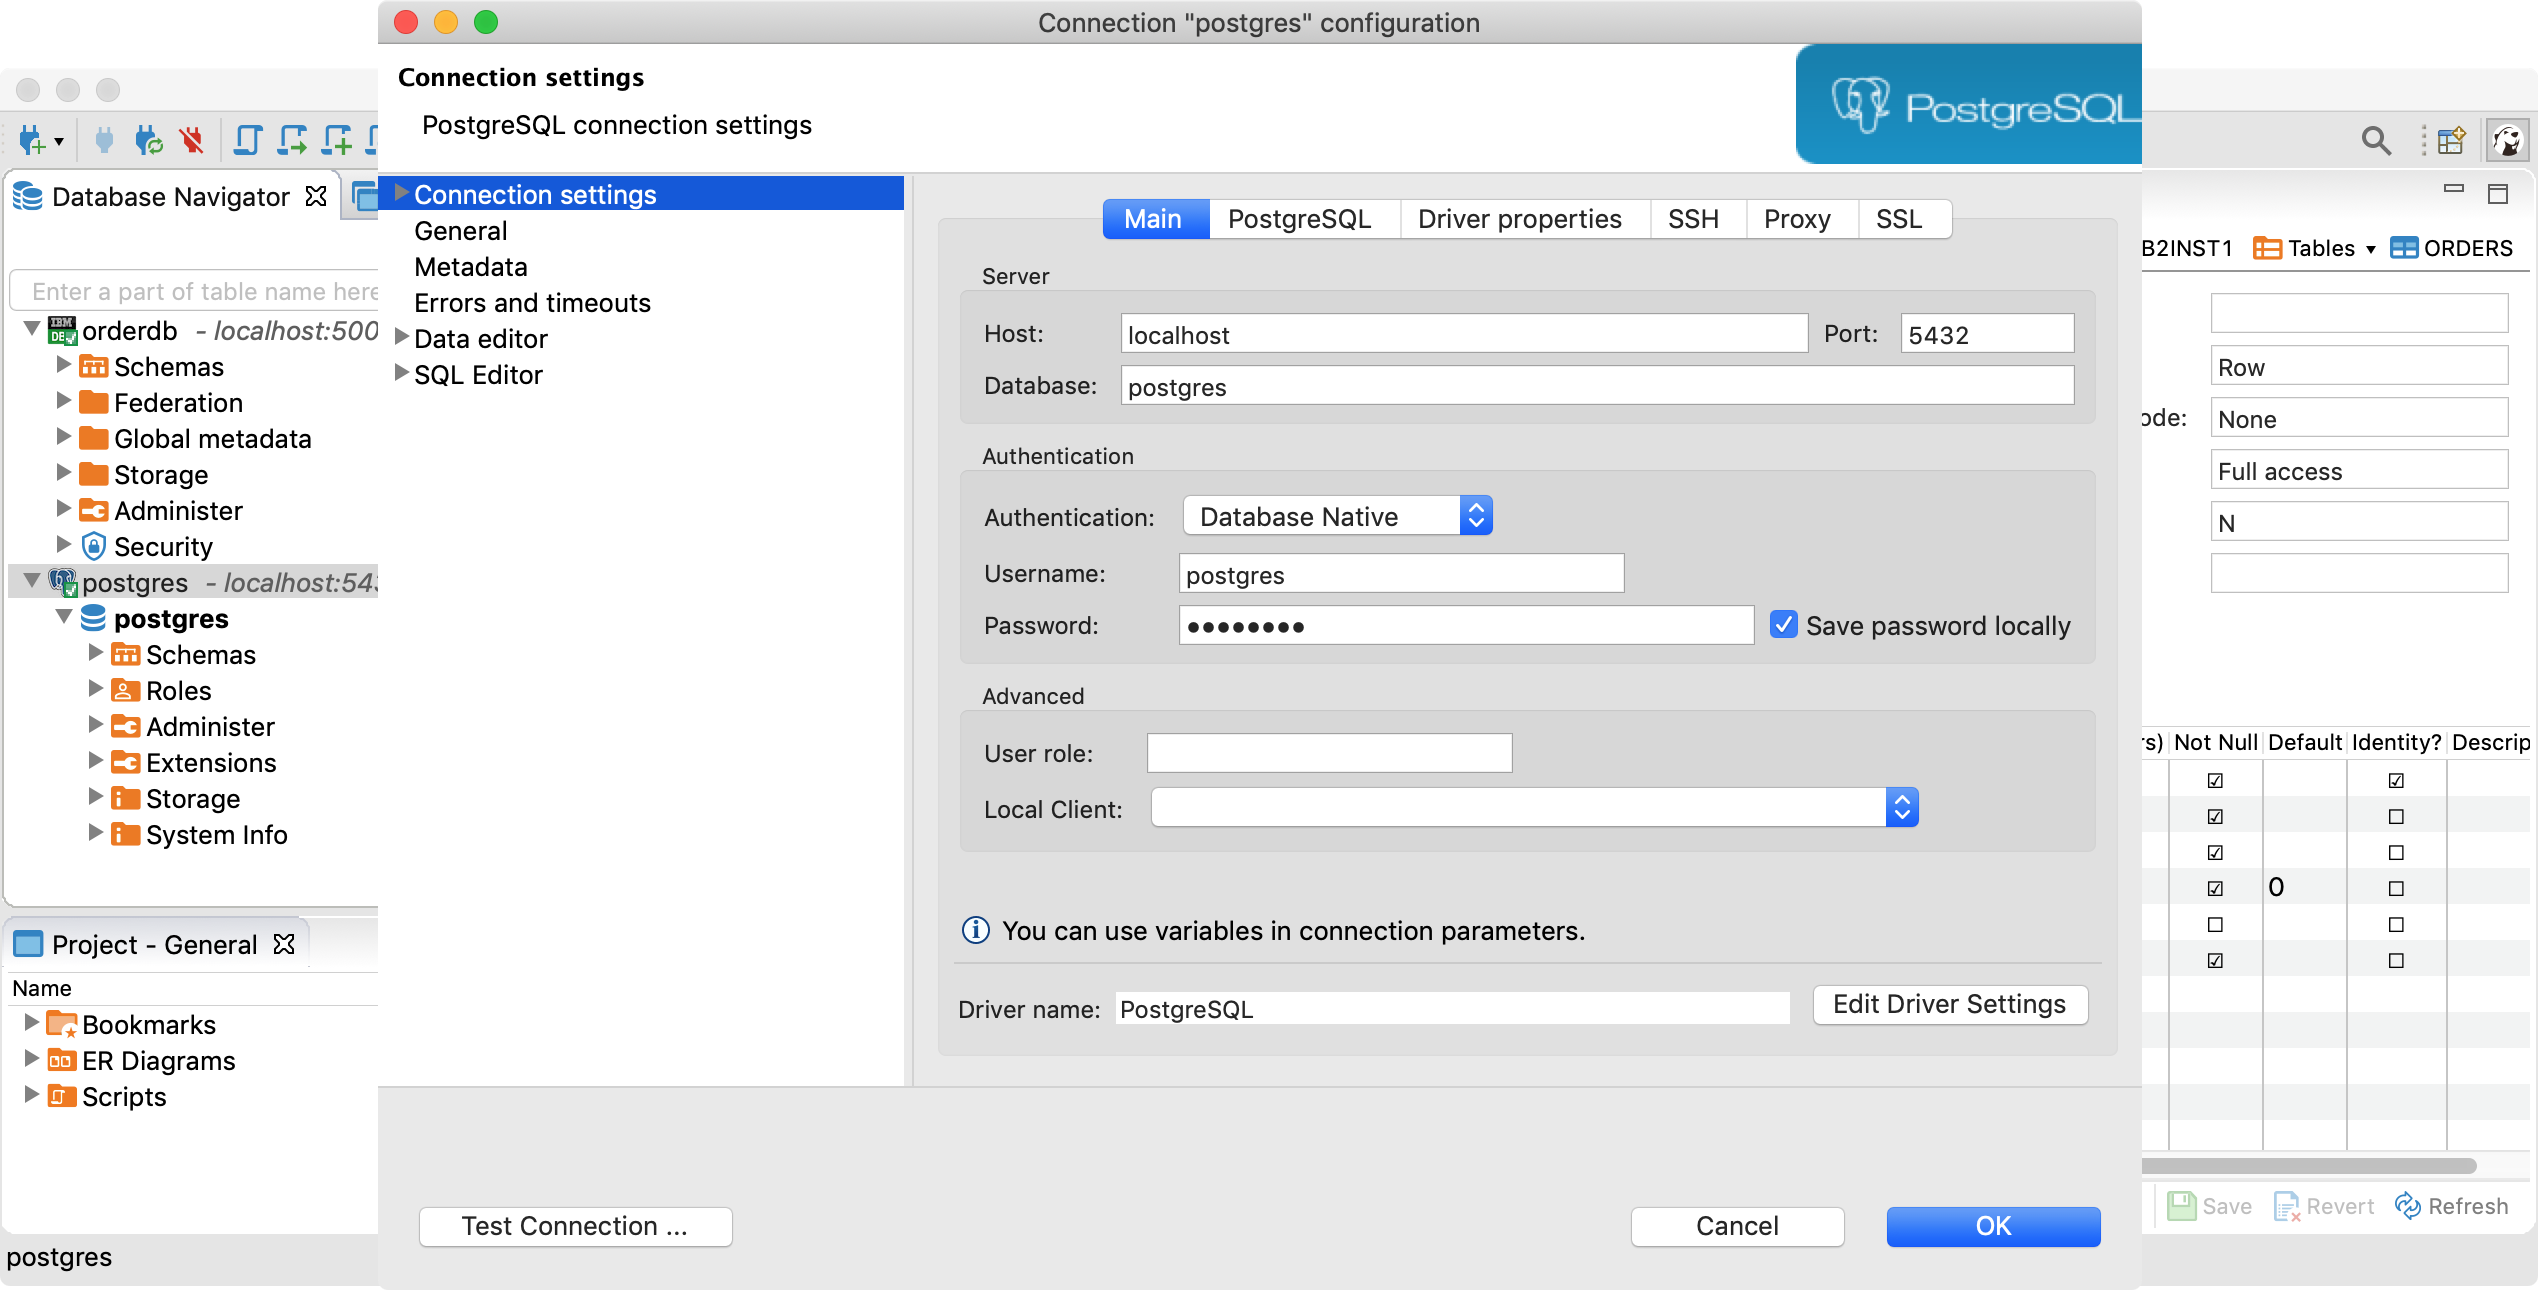Open the Tables breadcrumb dropdown
The height and width of the screenshot is (1290, 2538).
coord(2371,249)
